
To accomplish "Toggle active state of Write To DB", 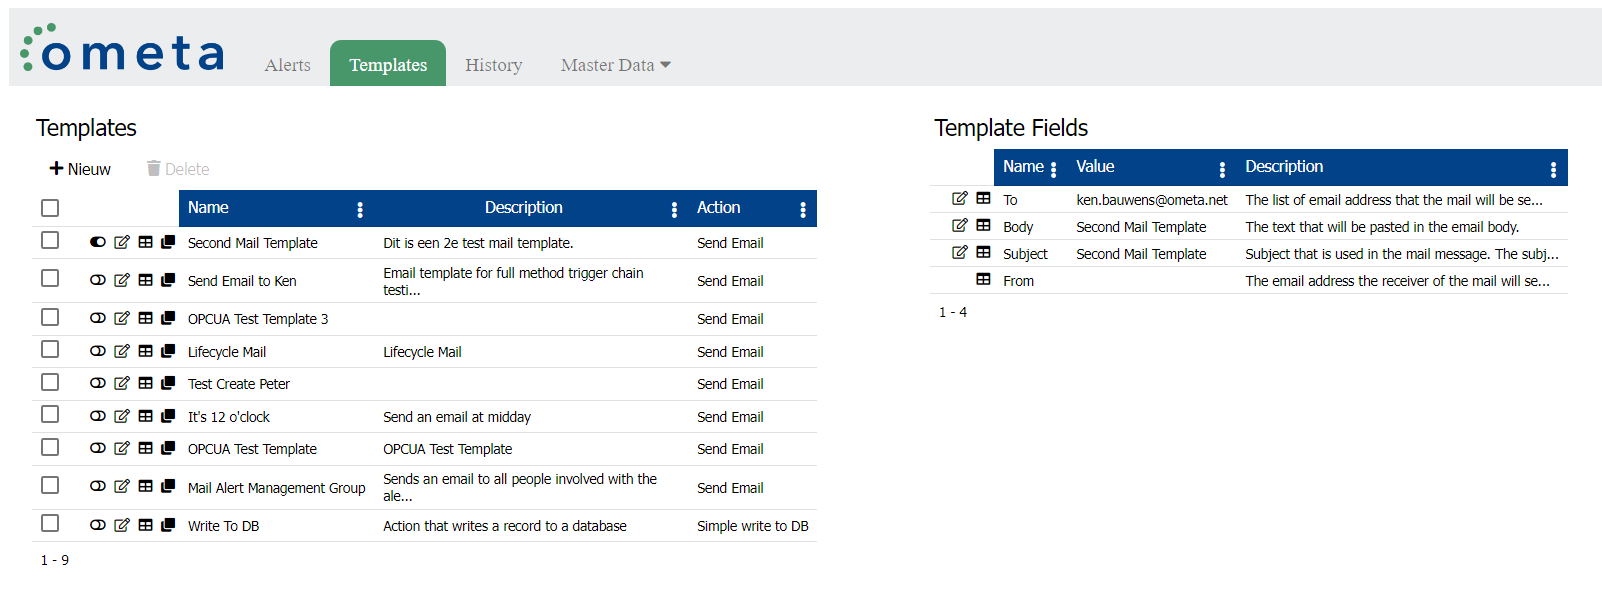I will click(98, 525).
